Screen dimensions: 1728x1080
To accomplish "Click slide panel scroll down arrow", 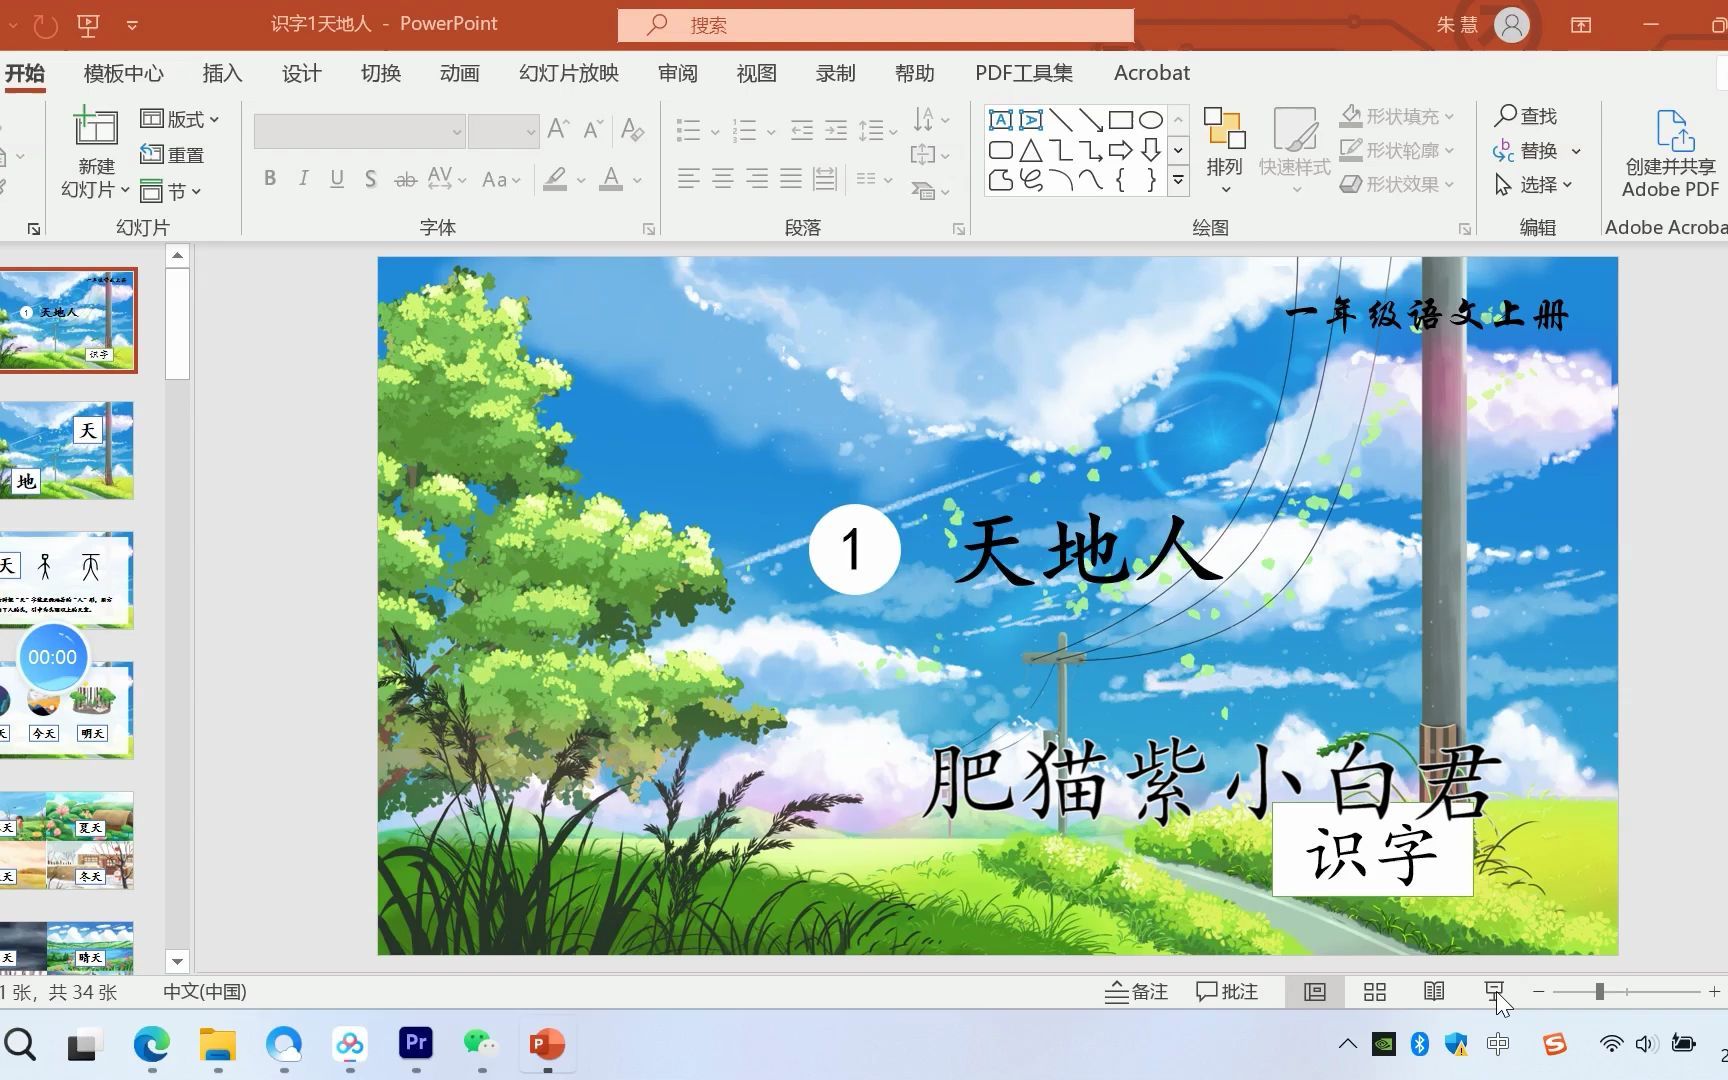I will (x=177, y=962).
